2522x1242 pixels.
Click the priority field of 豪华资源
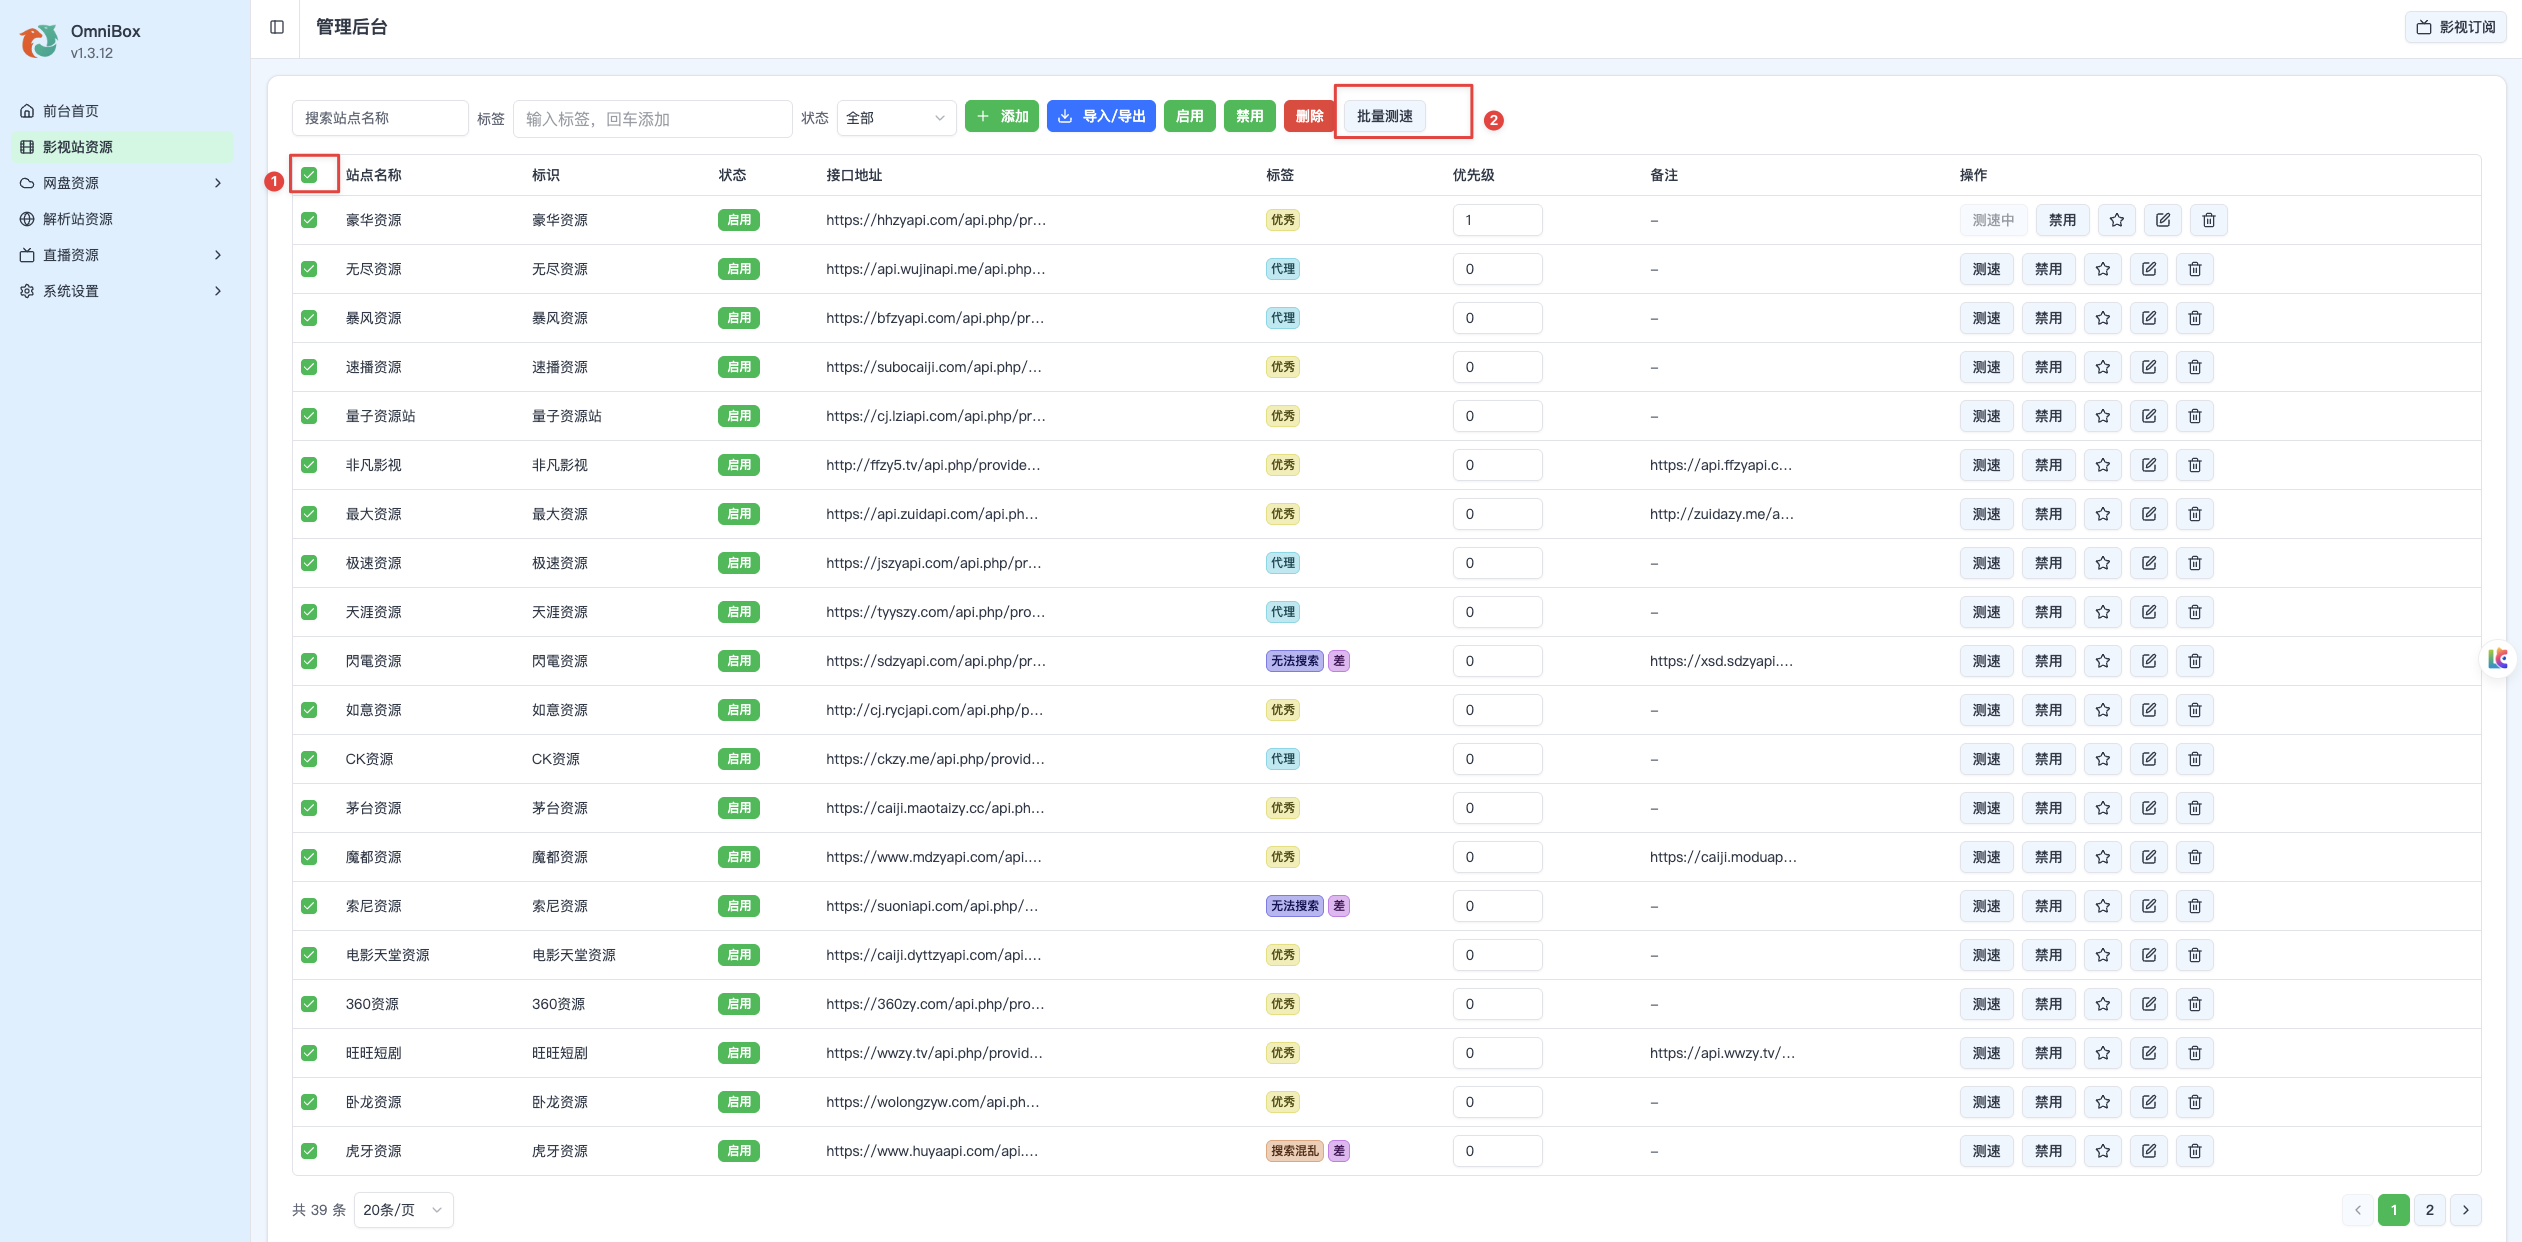click(x=1498, y=220)
